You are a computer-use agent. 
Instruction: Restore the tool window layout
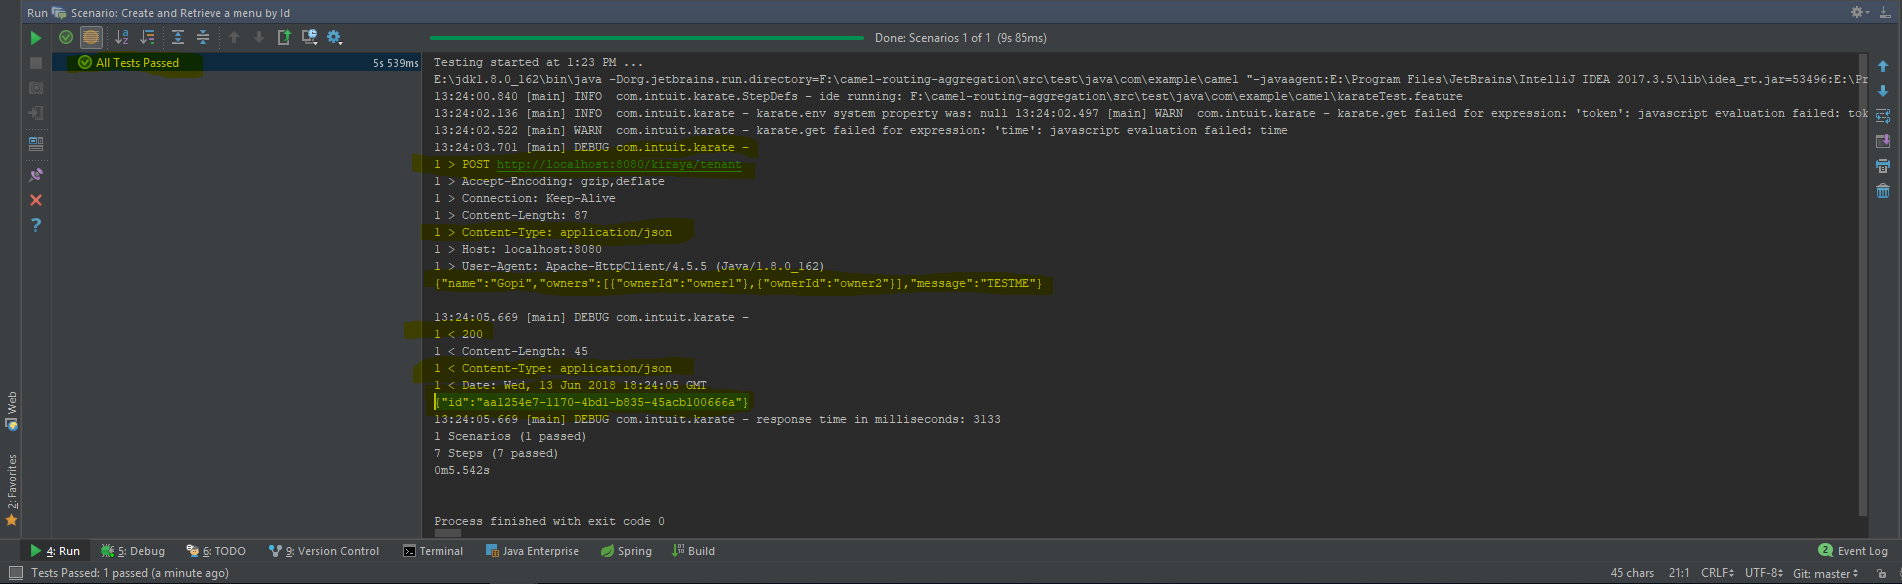(36, 143)
